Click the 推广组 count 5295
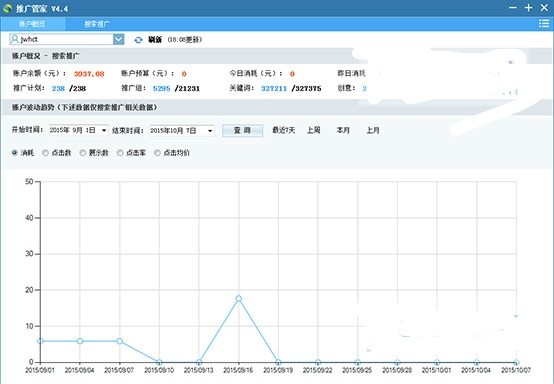 pos(161,88)
